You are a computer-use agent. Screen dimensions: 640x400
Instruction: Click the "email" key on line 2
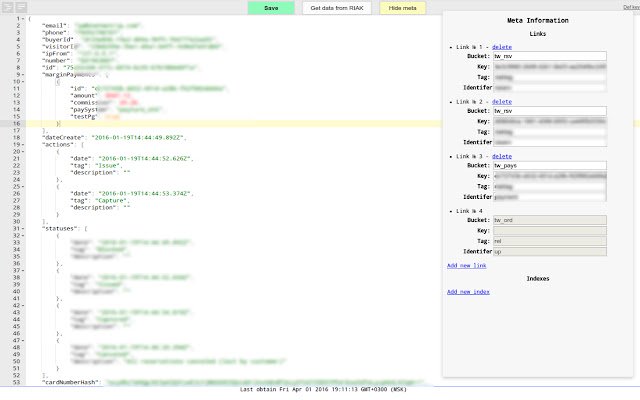(x=54, y=26)
